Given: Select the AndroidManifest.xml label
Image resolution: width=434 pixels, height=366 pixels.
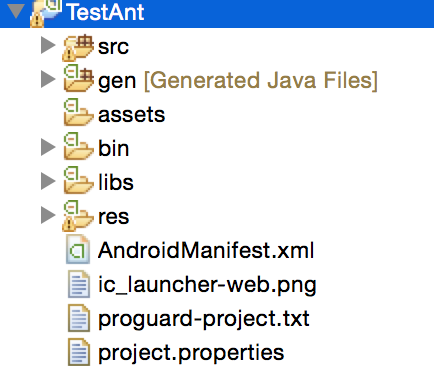Looking at the screenshot, I should click(x=206, y=250).
